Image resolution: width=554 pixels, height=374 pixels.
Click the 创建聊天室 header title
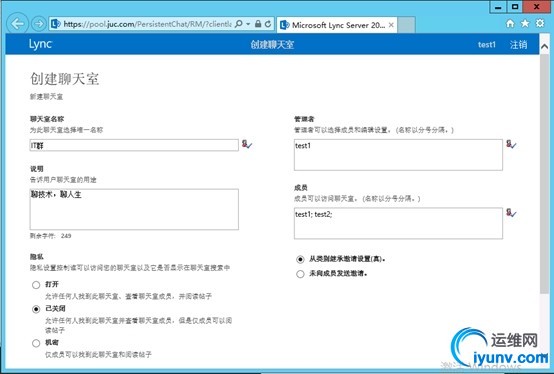click(x=272, y=44)
